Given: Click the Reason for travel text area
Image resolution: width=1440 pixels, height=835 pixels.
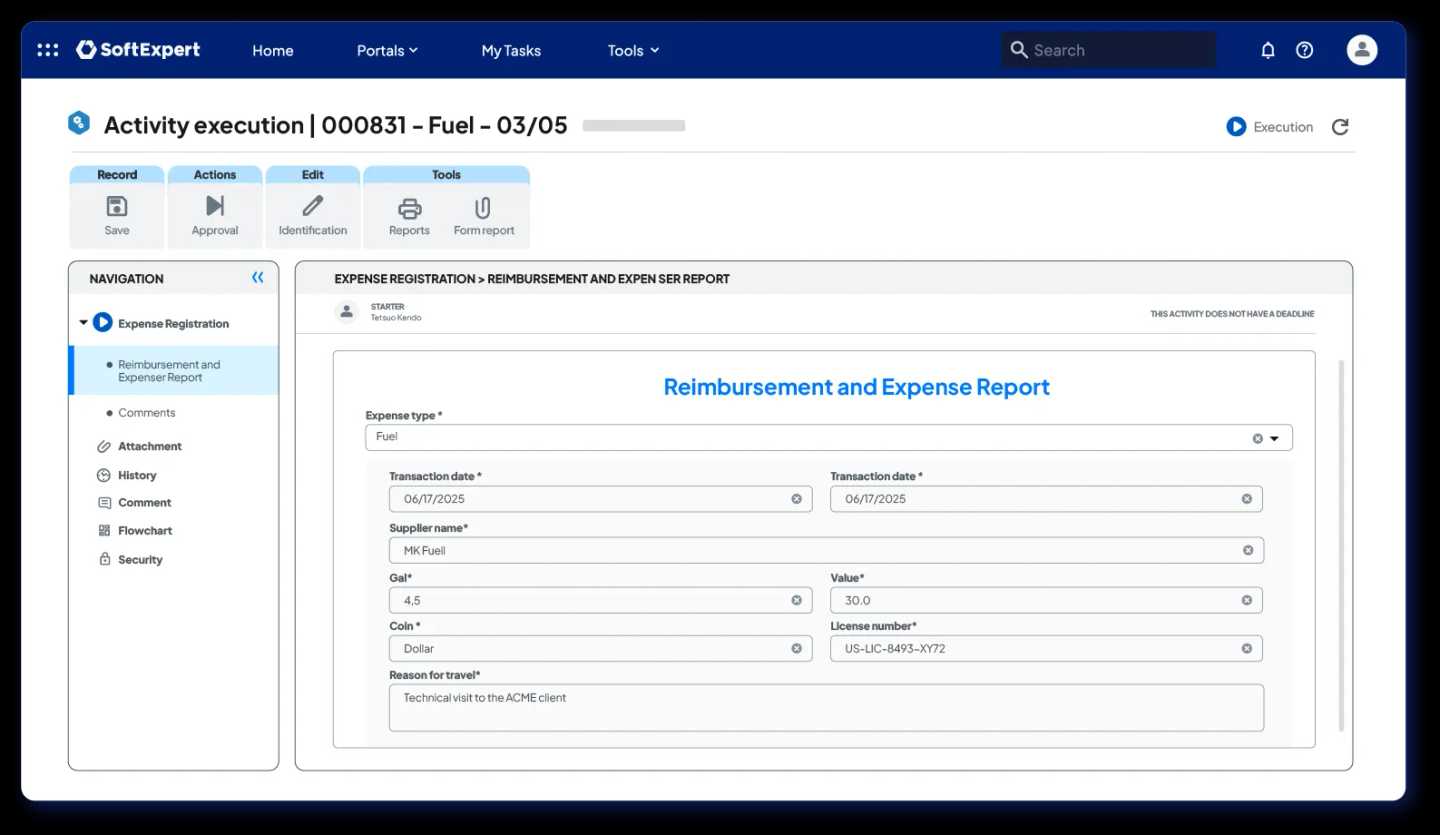Looking at the screenshot, I should [826, 708].
